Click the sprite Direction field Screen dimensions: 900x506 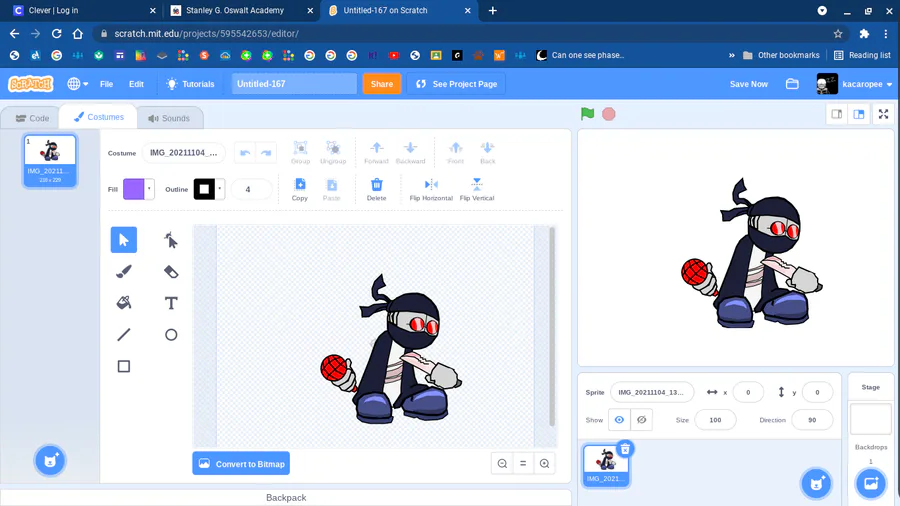point(812,420)
